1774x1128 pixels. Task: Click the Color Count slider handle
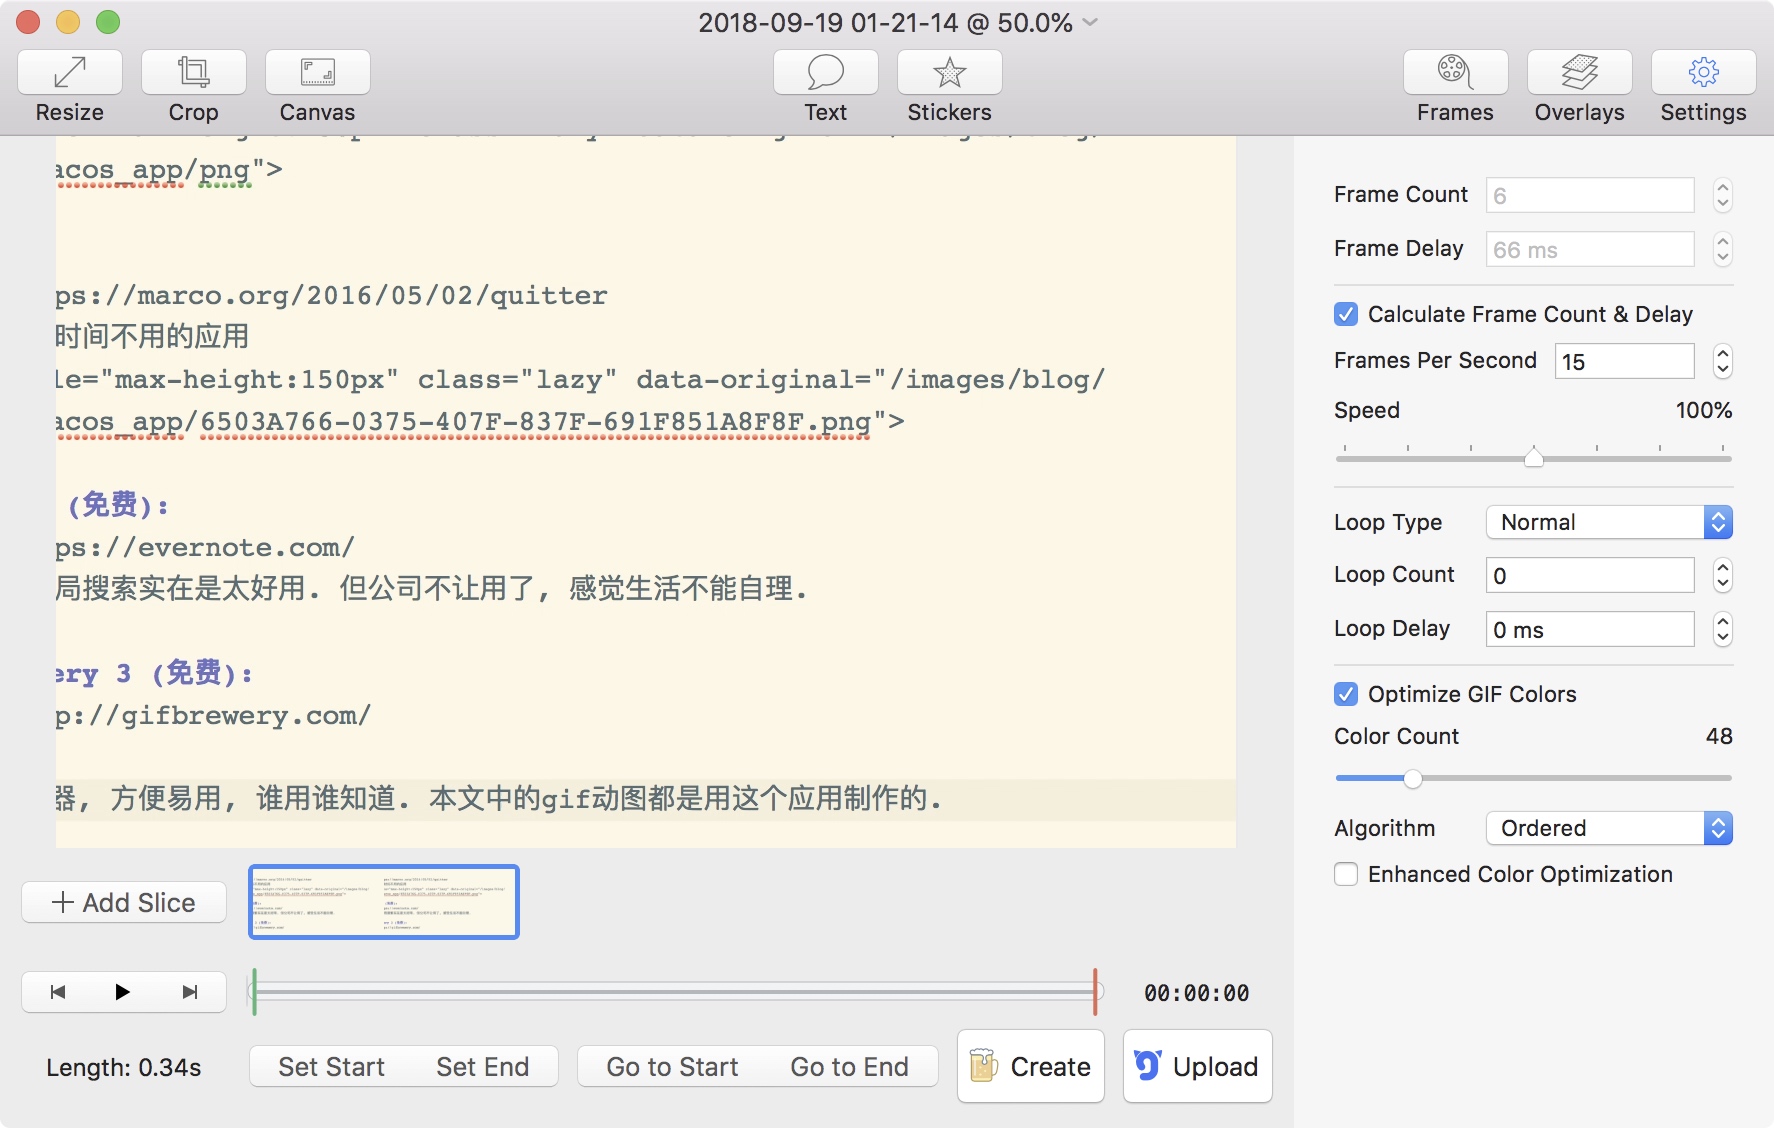coord(1412,778)
